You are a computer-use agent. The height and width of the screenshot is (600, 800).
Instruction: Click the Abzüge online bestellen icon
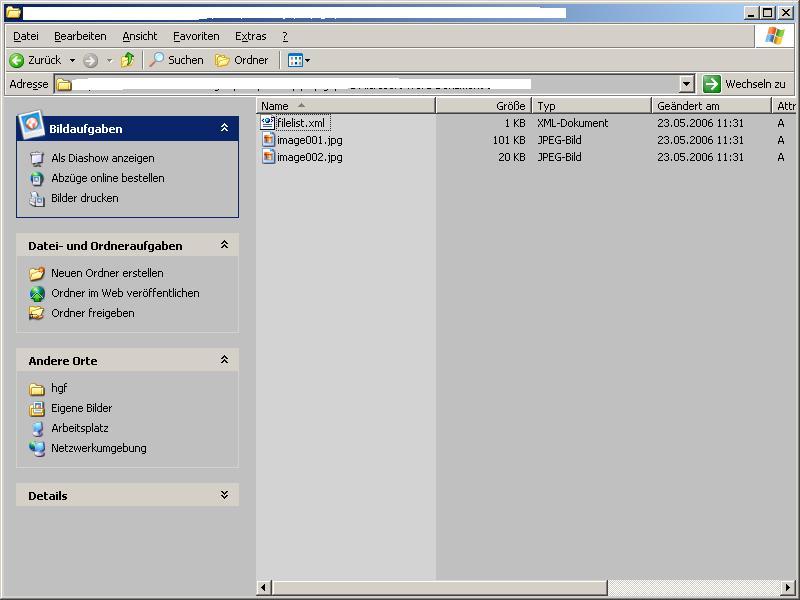(37, 179)
